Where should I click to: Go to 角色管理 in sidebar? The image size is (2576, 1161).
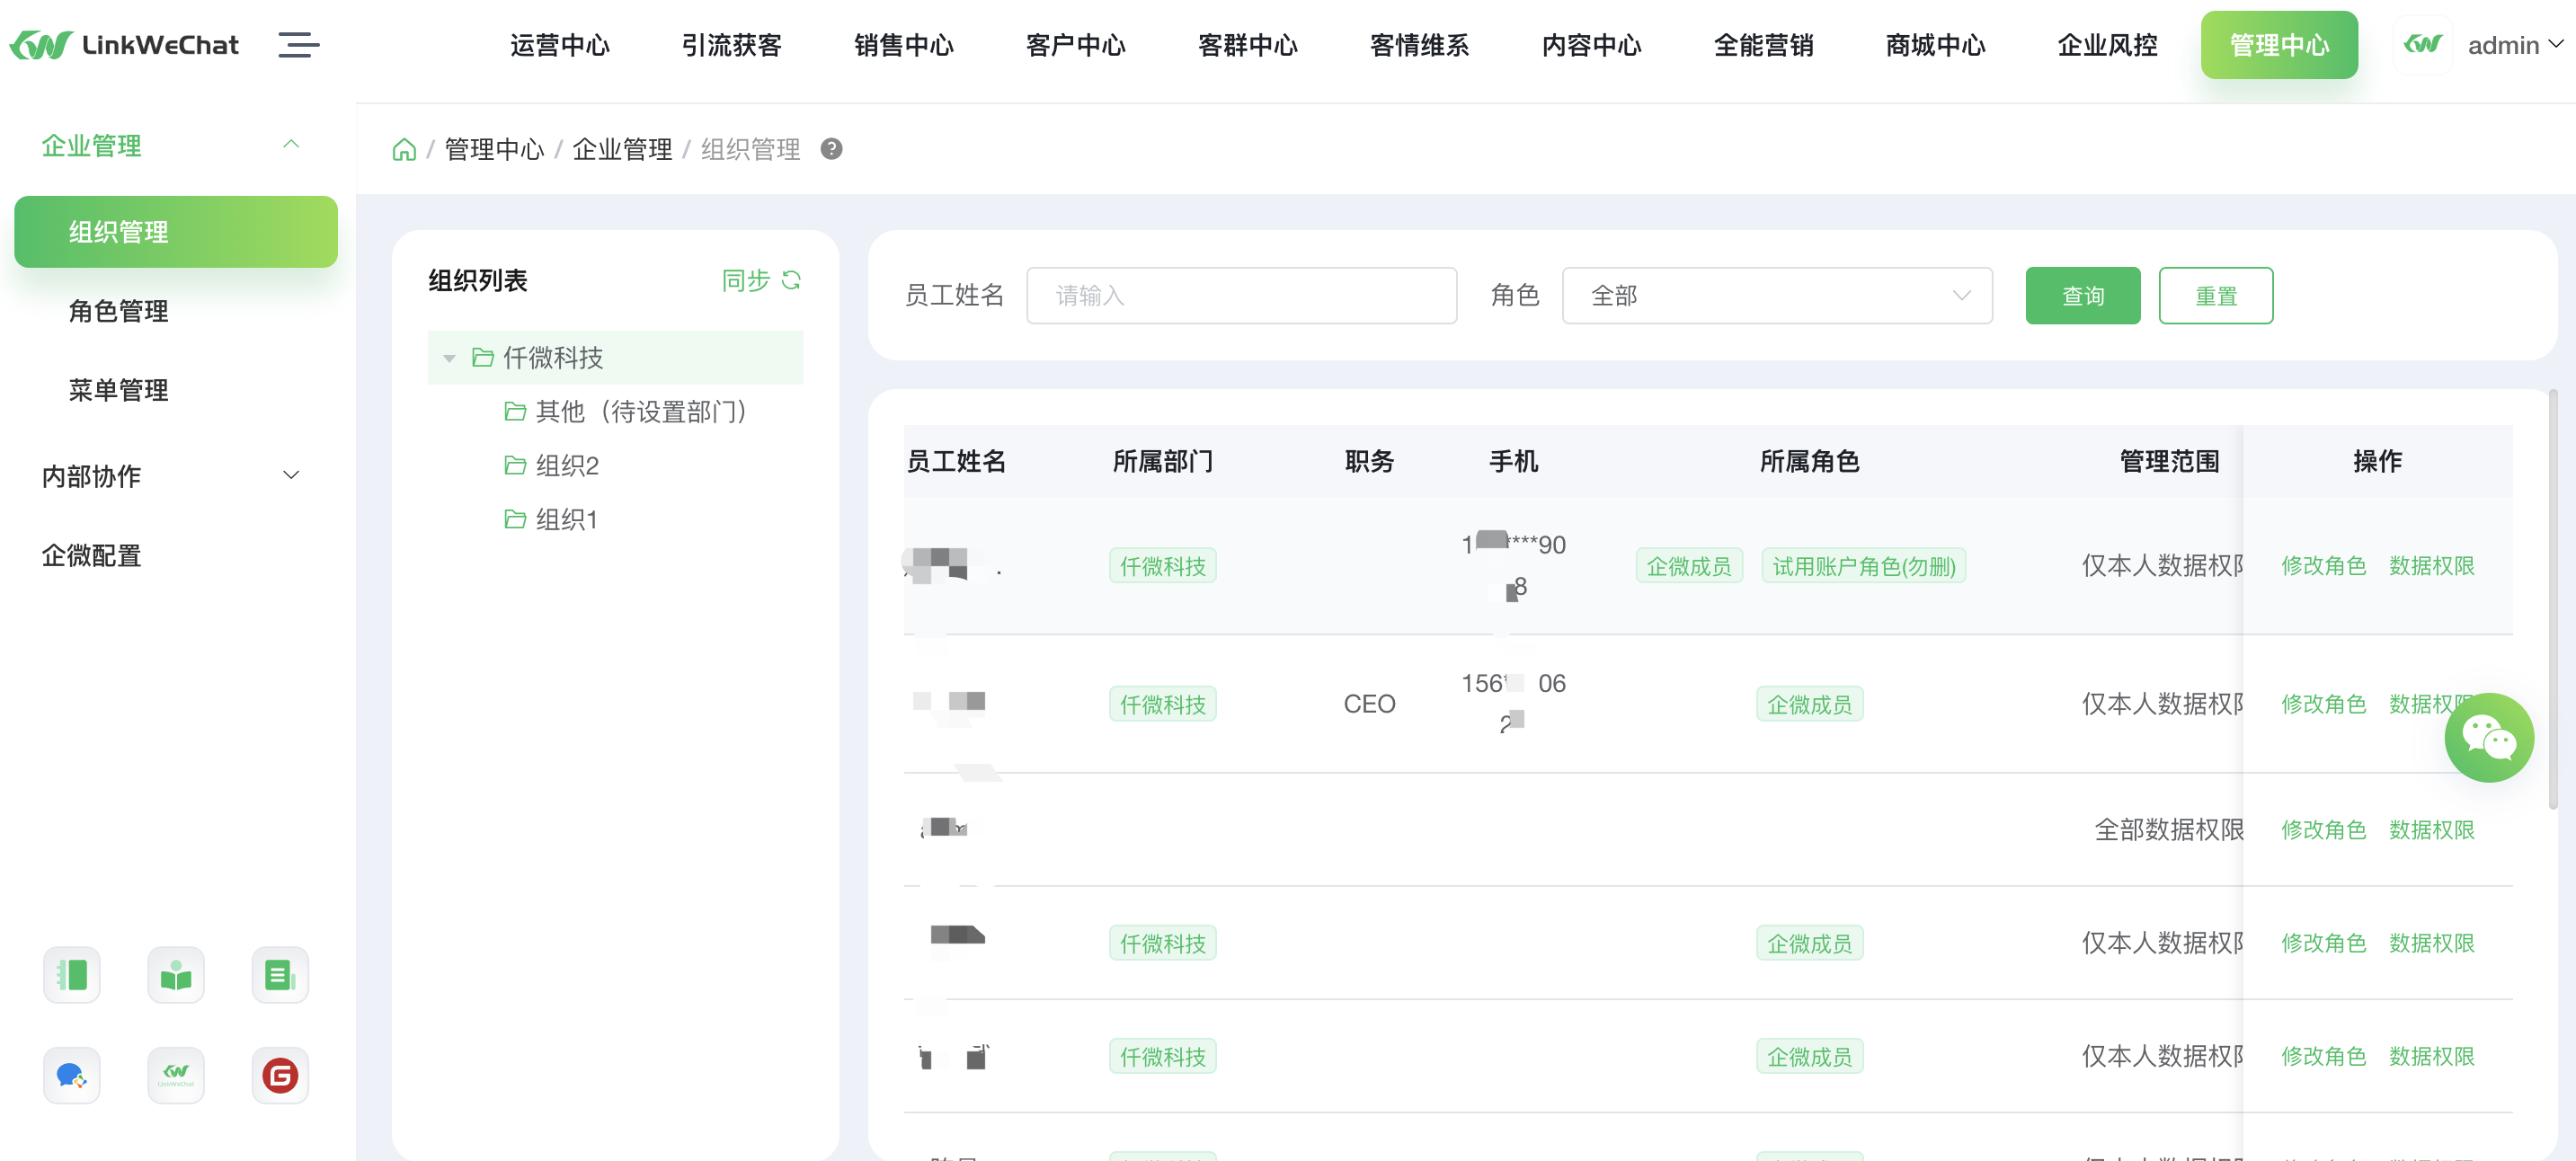point(118,311)
